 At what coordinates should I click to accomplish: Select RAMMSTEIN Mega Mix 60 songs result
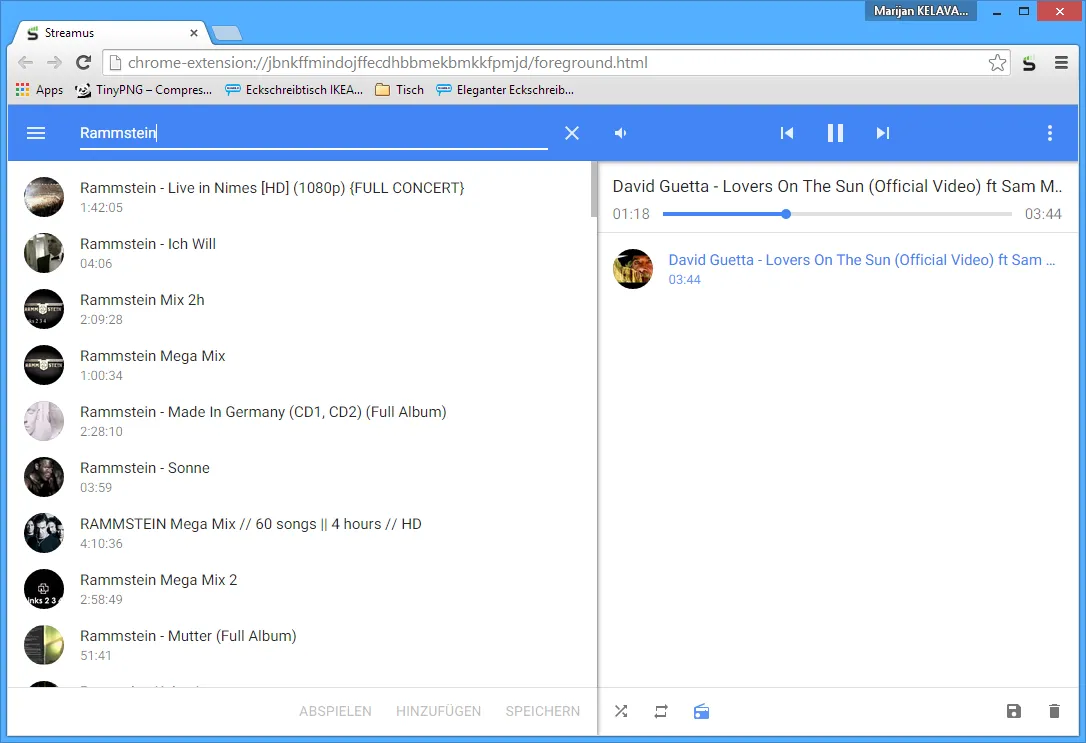tap(299, 533)
